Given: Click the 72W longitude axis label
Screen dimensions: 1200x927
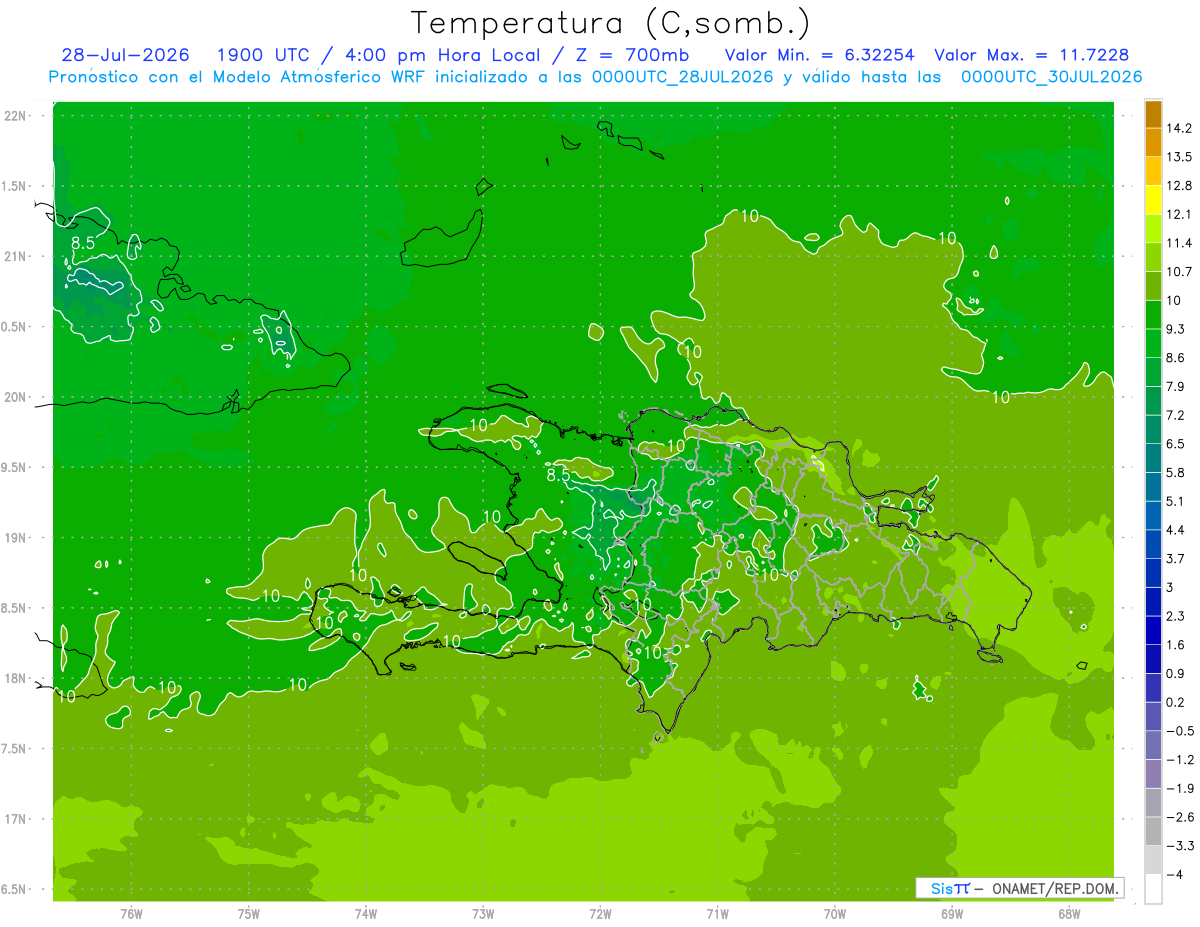Looking at the screenshot, I should pyautogui.click(x=600, y=914).
